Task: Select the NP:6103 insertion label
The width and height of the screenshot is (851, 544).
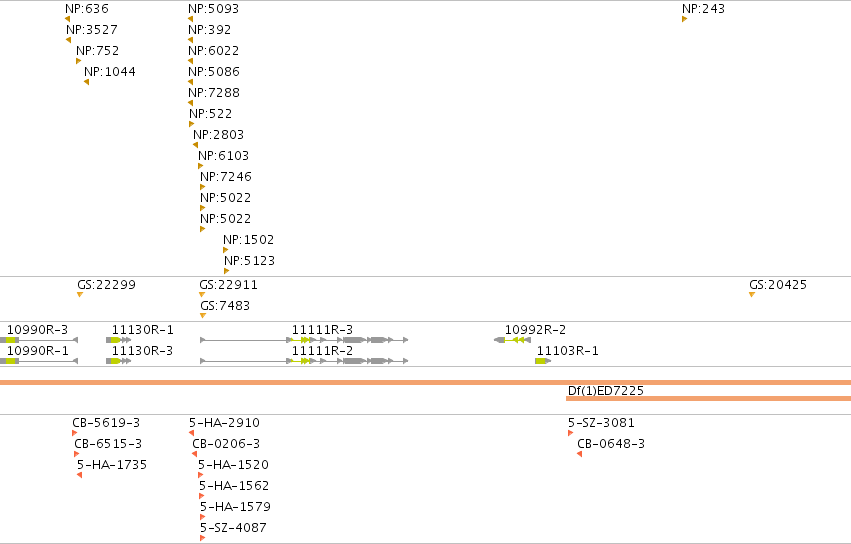Action: (x=224, y=156)
